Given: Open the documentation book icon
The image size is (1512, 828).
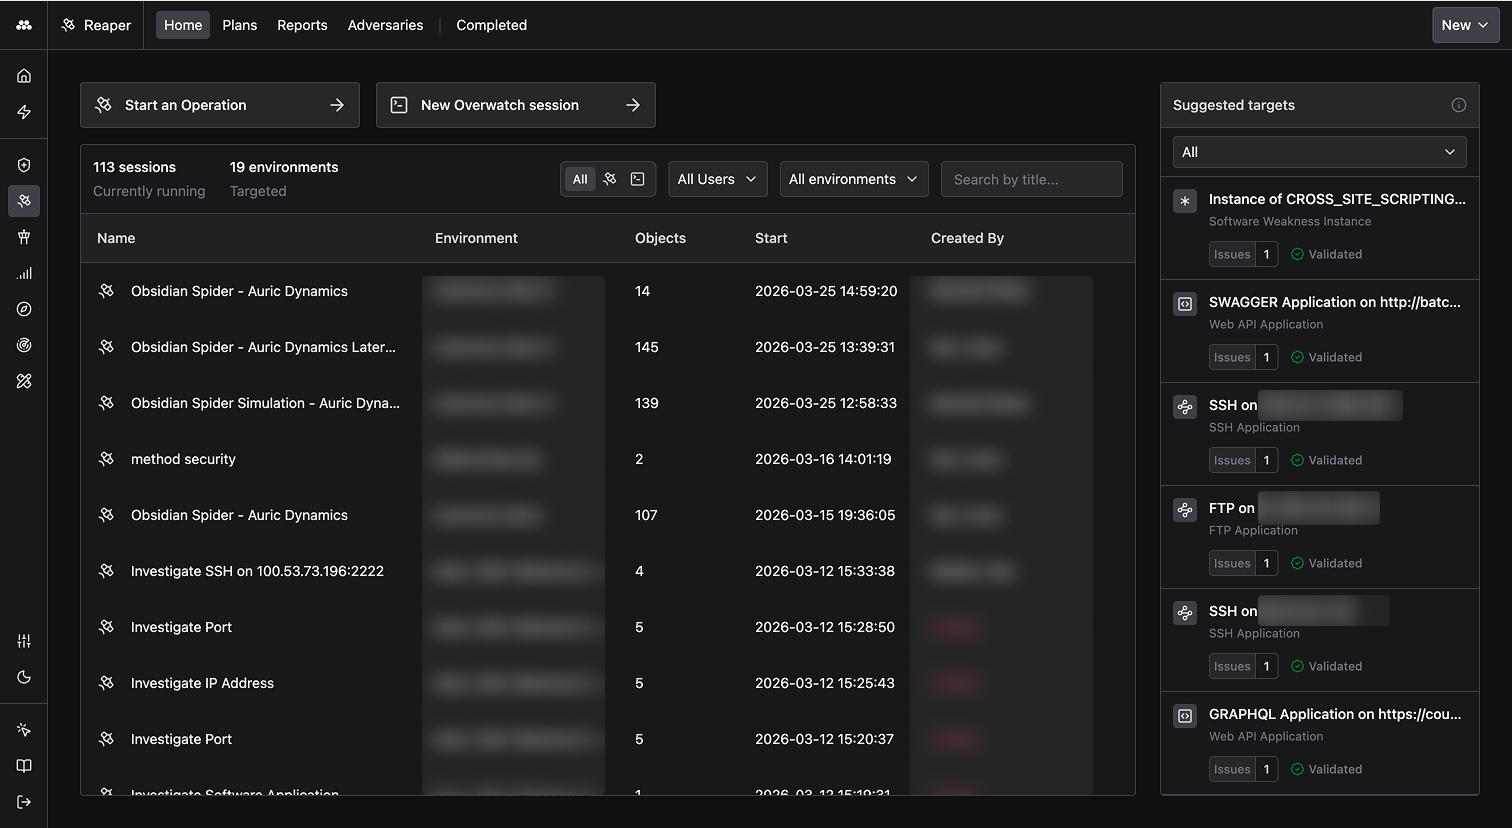Looking at the screenshot, I should (24, 765).
